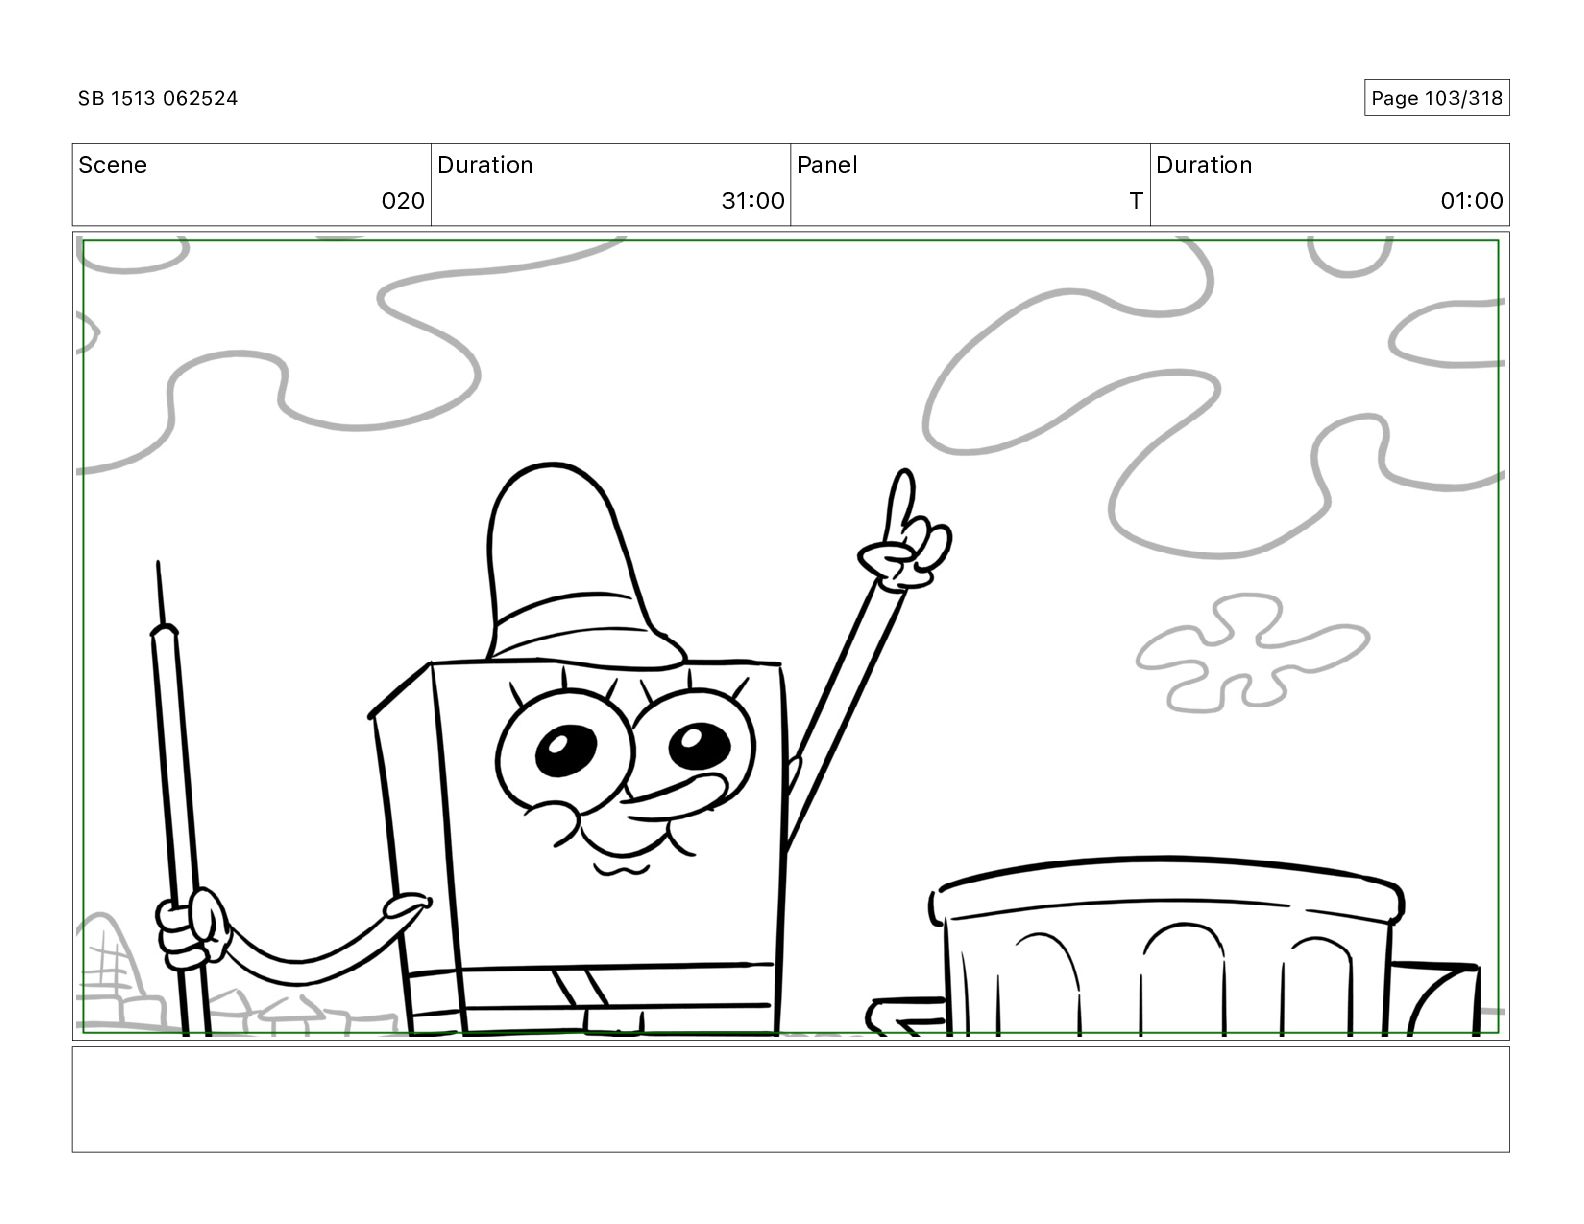1584x1224 pixels.
Task: Click the panel letter 'T'
Action: pyautogui.click(x=1135, y=201)
